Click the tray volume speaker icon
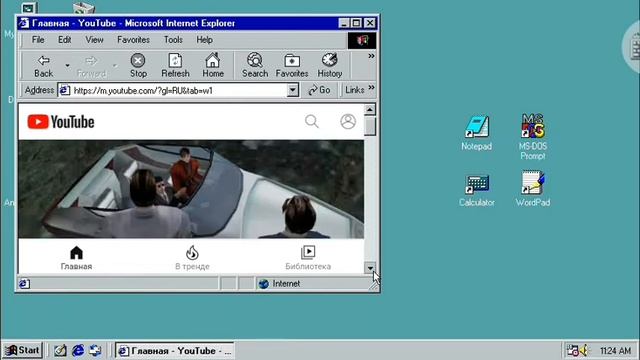 click(584, 350)
